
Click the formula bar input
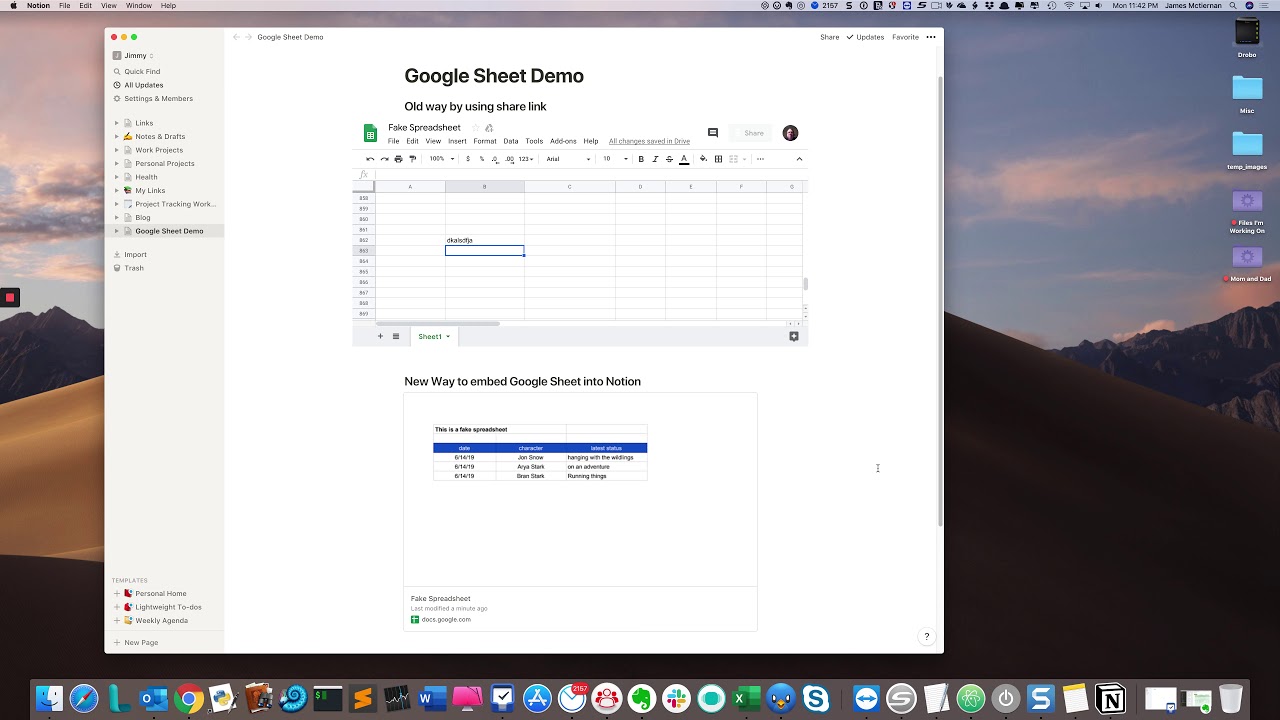590,175
